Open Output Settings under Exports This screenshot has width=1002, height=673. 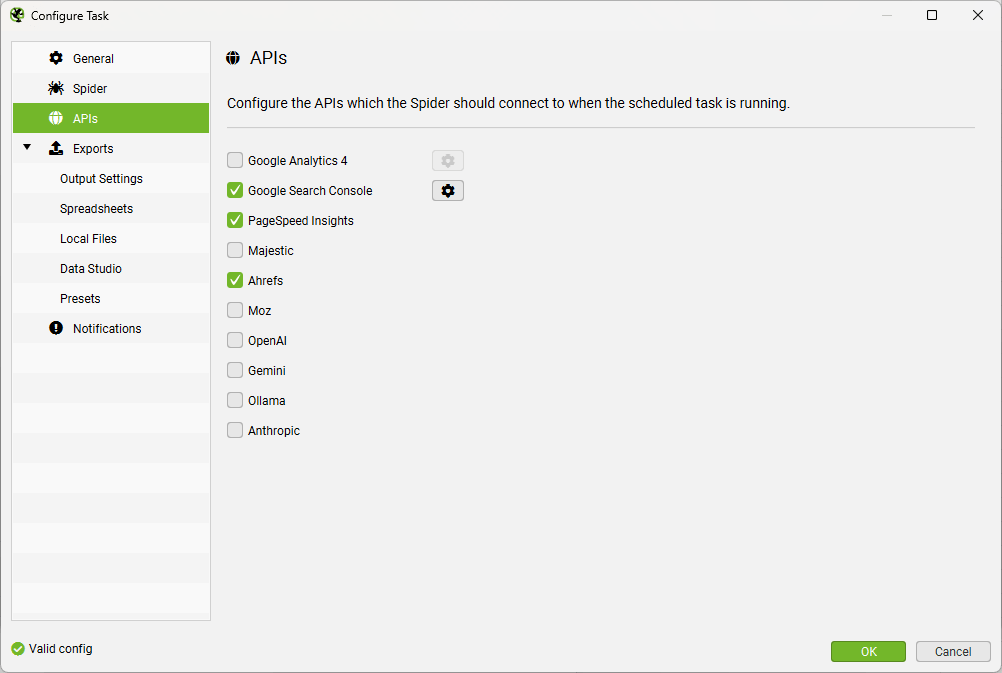coord(111,178)
